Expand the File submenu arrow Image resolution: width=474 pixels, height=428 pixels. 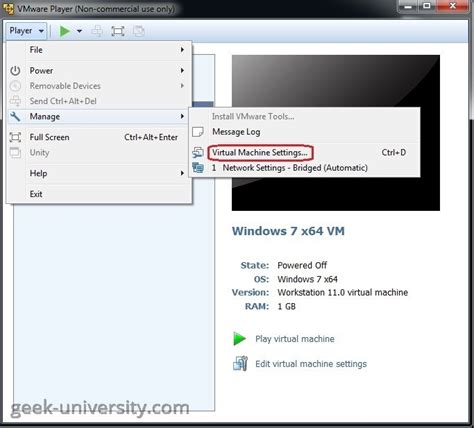182,50
